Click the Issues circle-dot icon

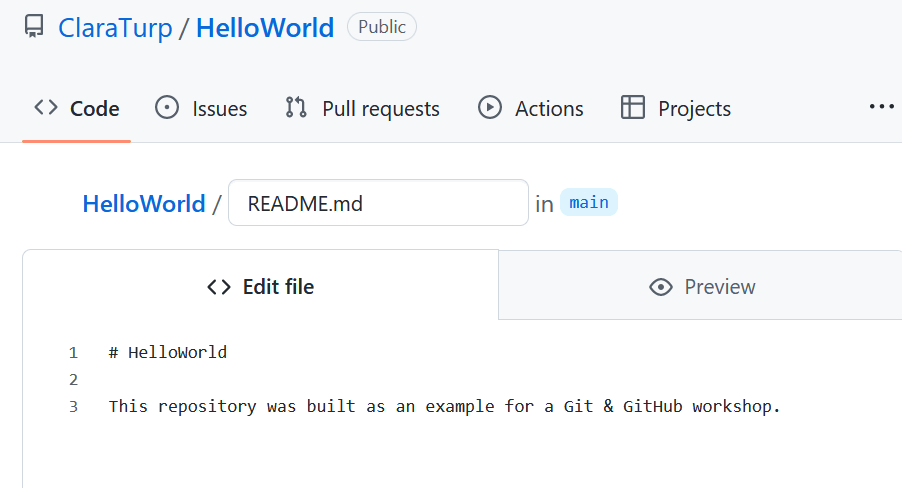tap(167, 108)
